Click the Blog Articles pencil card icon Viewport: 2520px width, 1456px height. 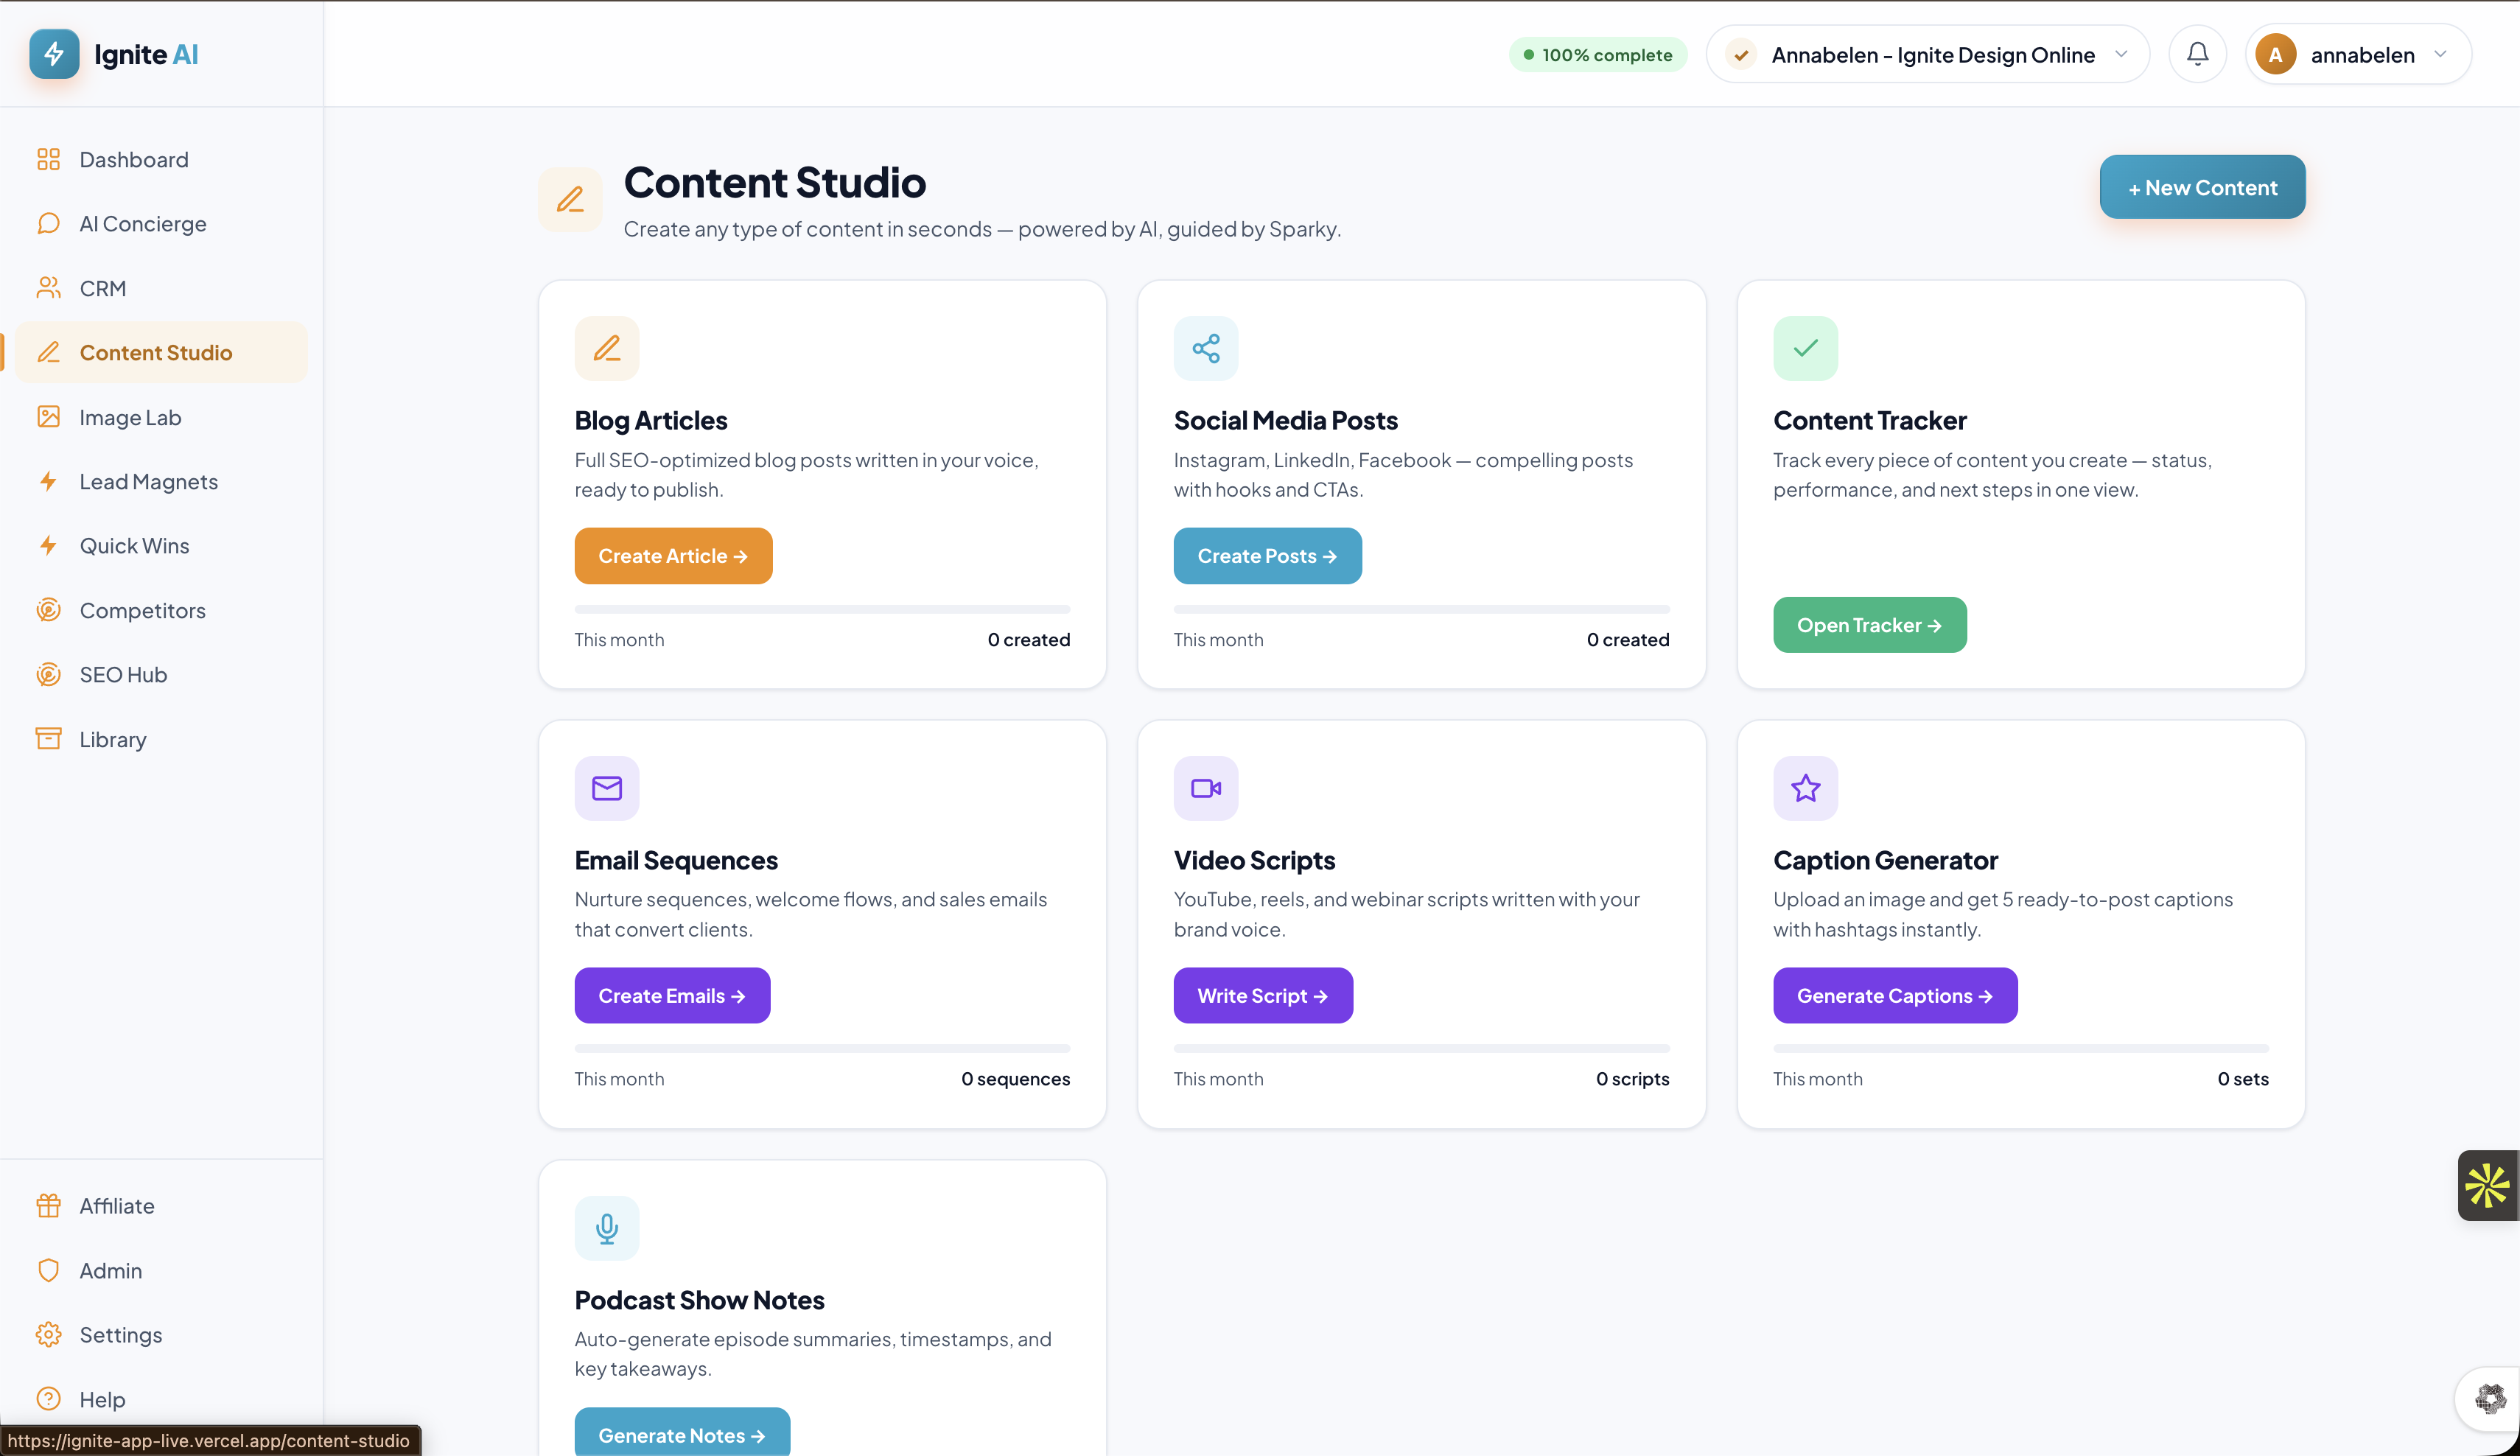point(607,348)
